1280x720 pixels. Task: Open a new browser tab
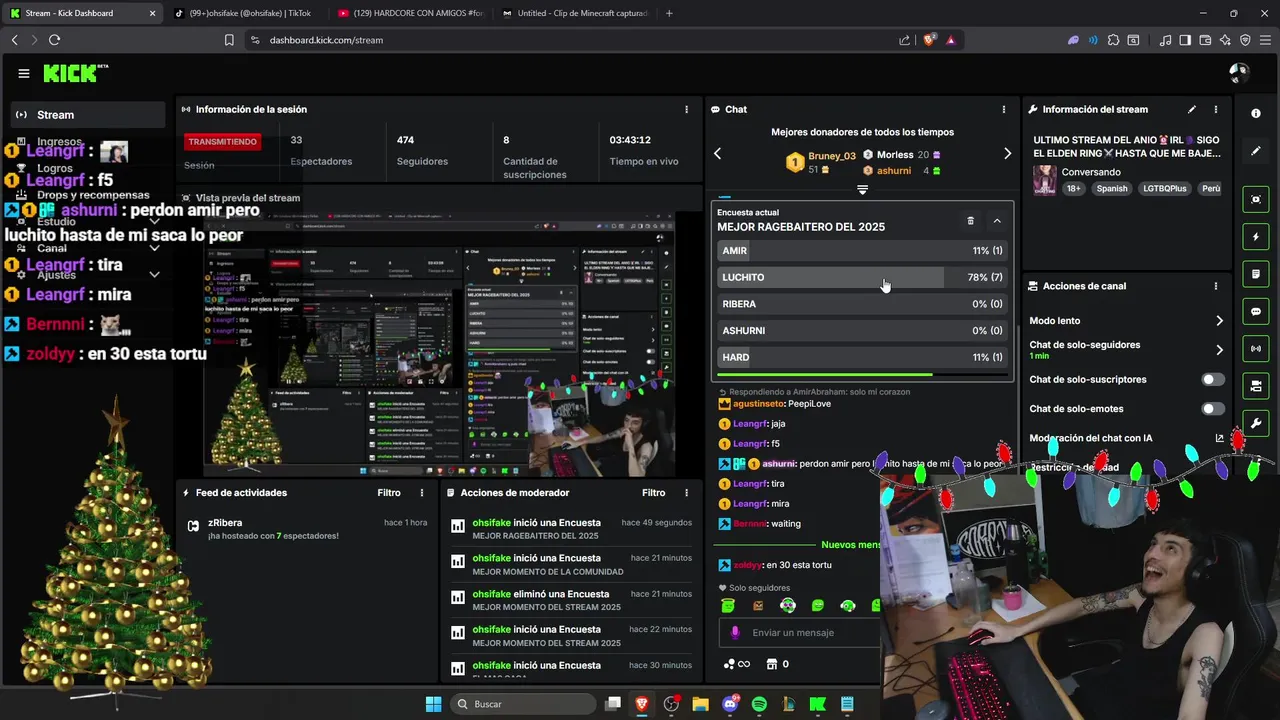click(669, 13)
